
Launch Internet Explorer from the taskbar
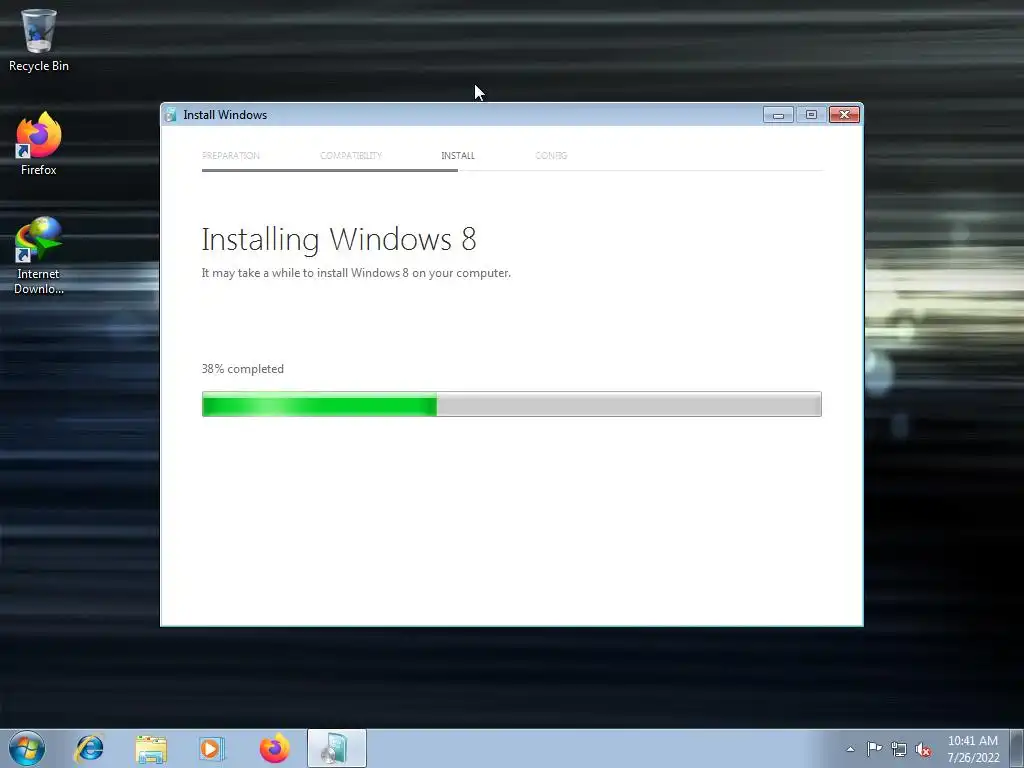[89, 748]
